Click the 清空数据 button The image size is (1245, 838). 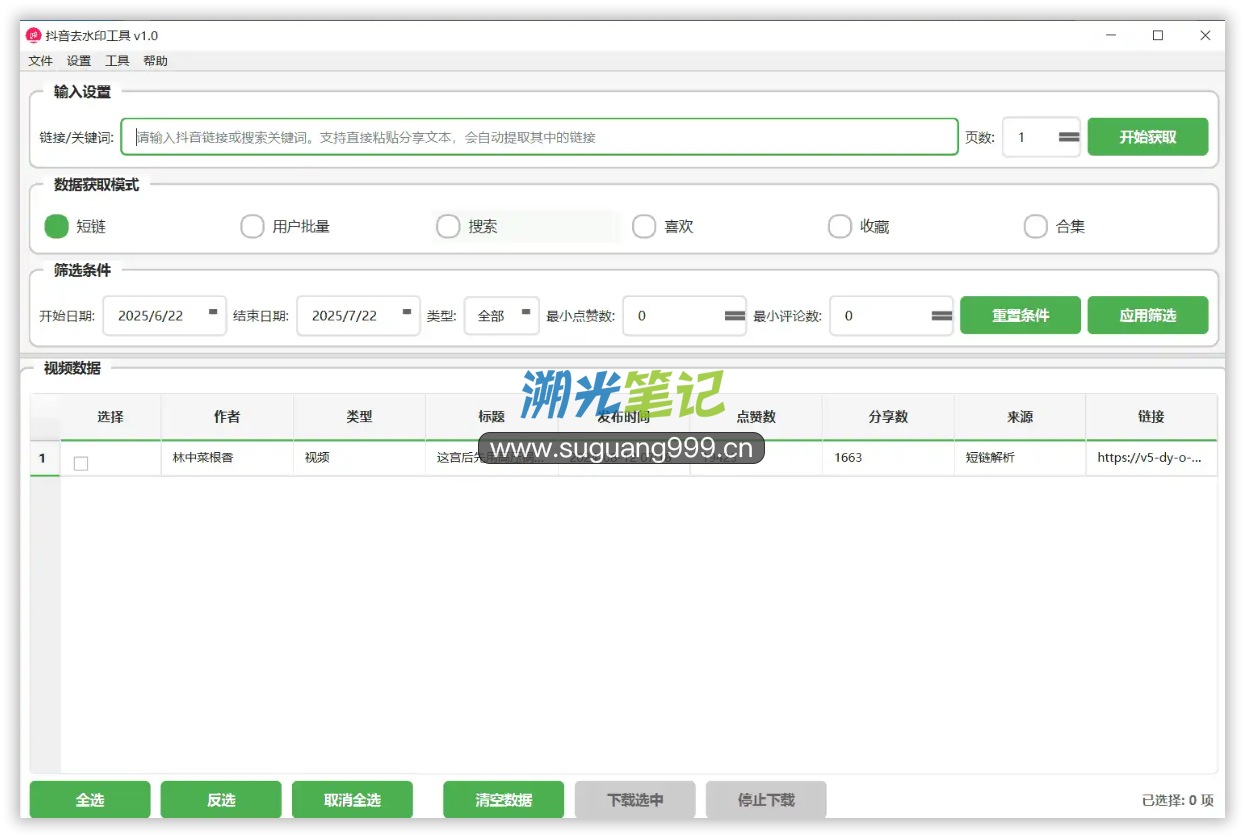point(503,800)
